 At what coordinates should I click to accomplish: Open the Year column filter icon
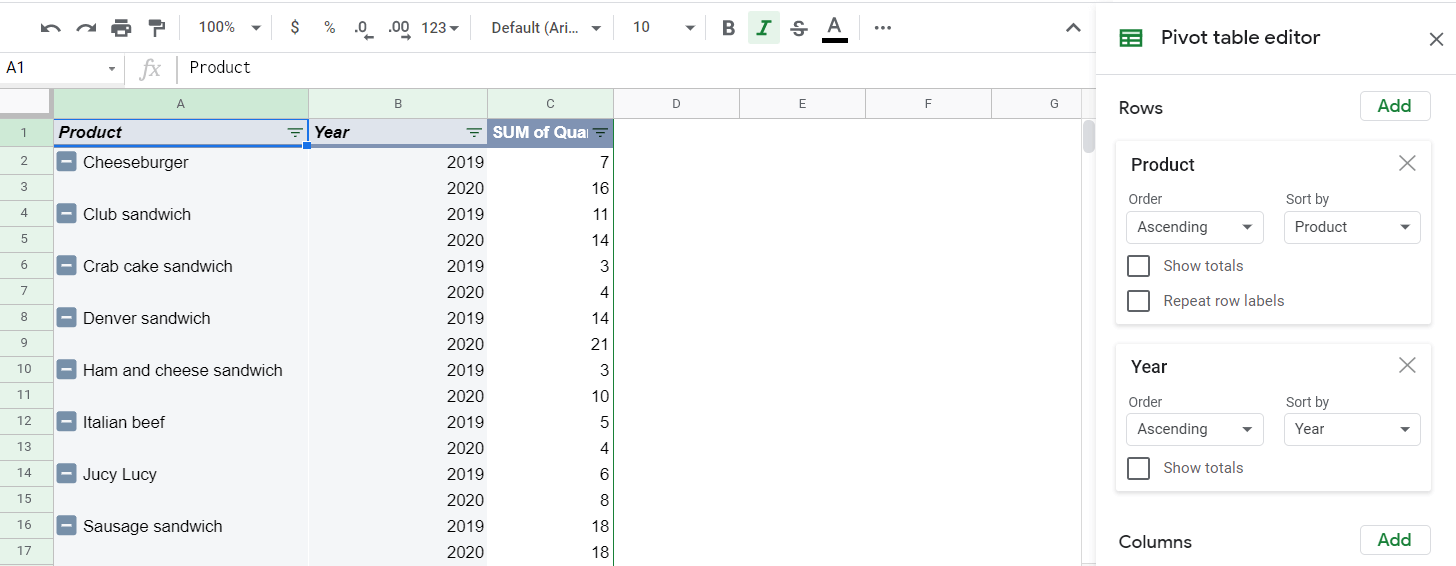click(474, 133)
